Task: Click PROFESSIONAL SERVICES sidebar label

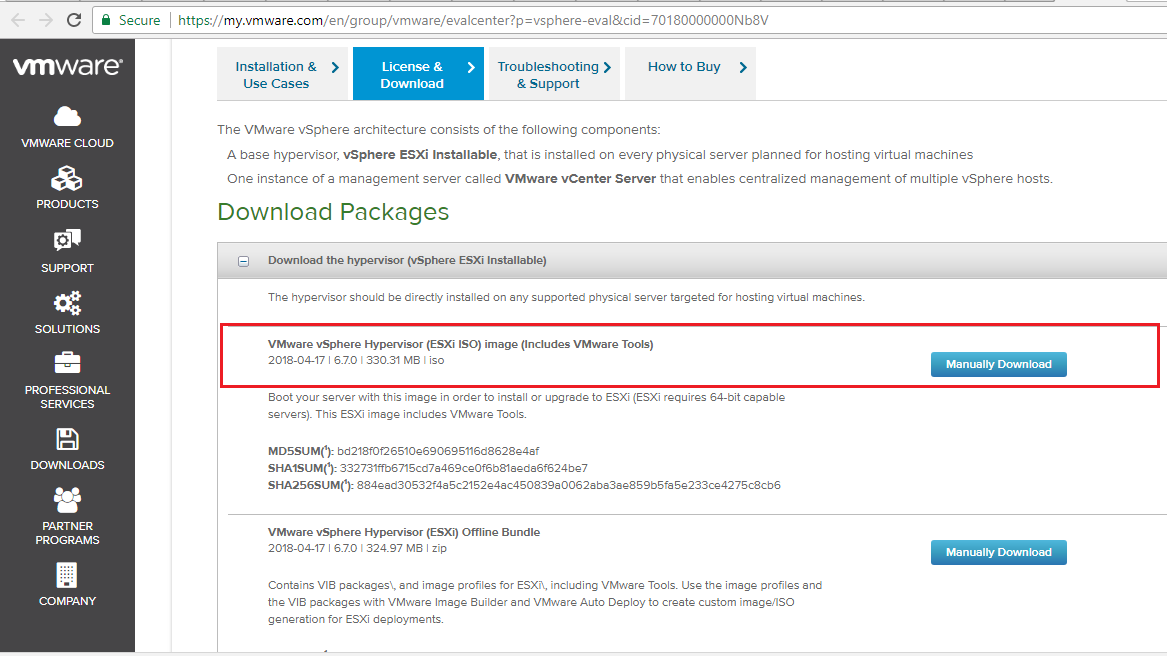Action: (67, 397)
